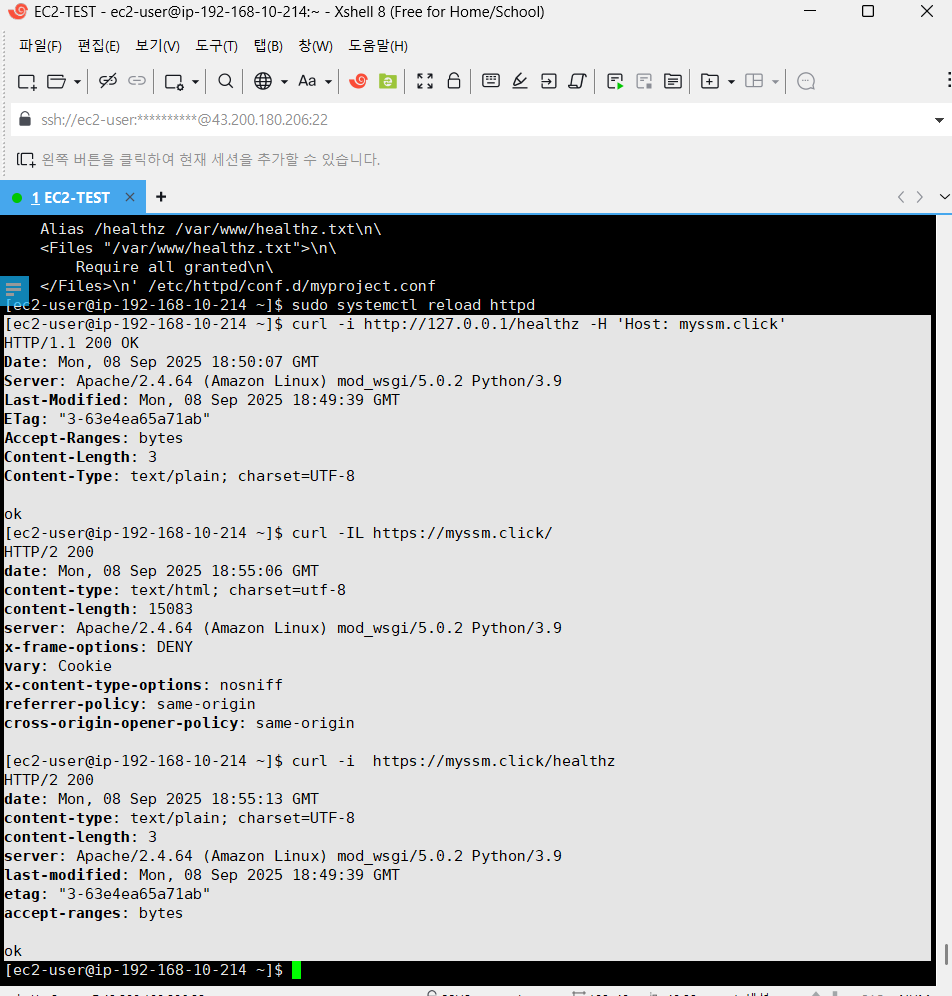Viewport: 952px width, 996px height.
Task: Click the 'x-content-type-options: nosniff' line
Action: 144,685
